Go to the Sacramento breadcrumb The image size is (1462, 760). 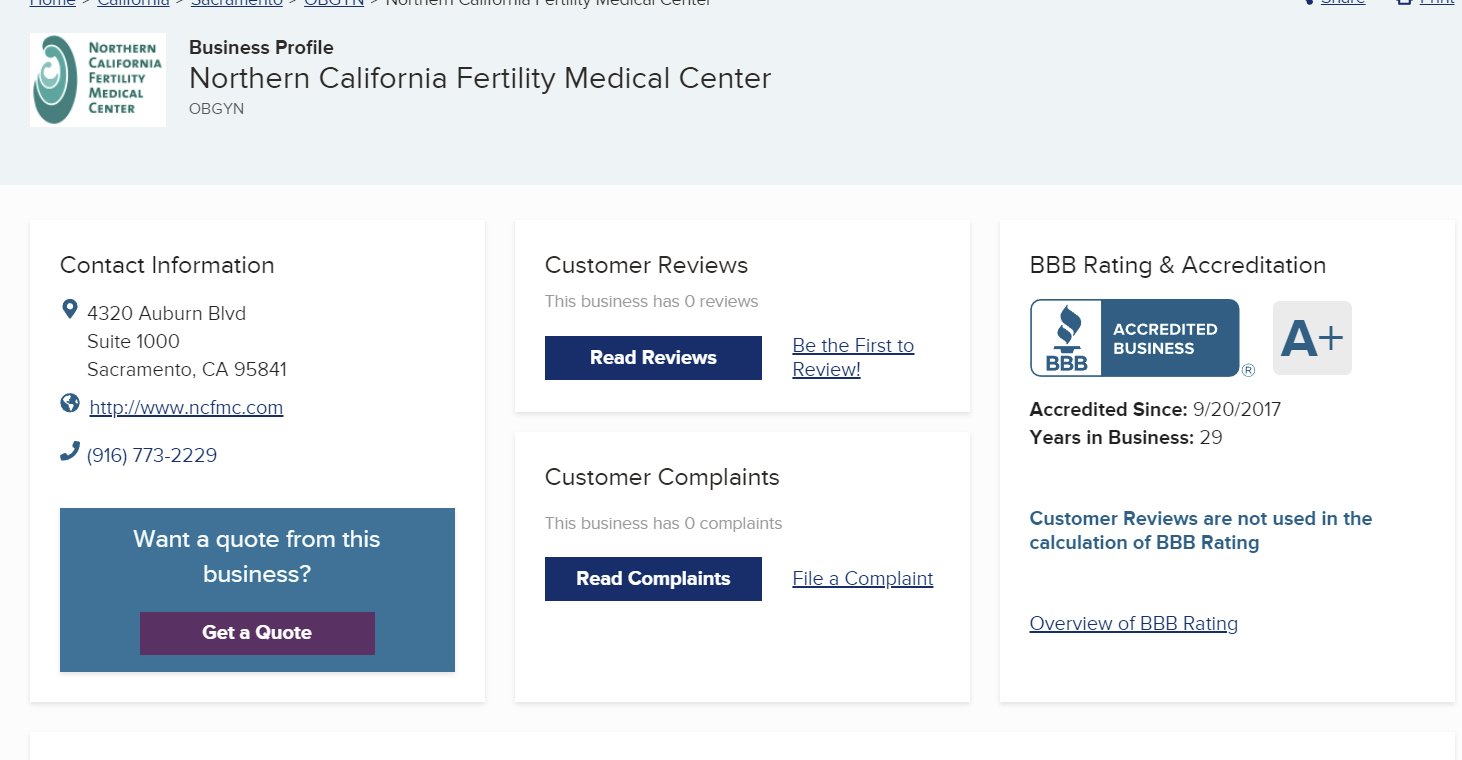coord(236,3)
